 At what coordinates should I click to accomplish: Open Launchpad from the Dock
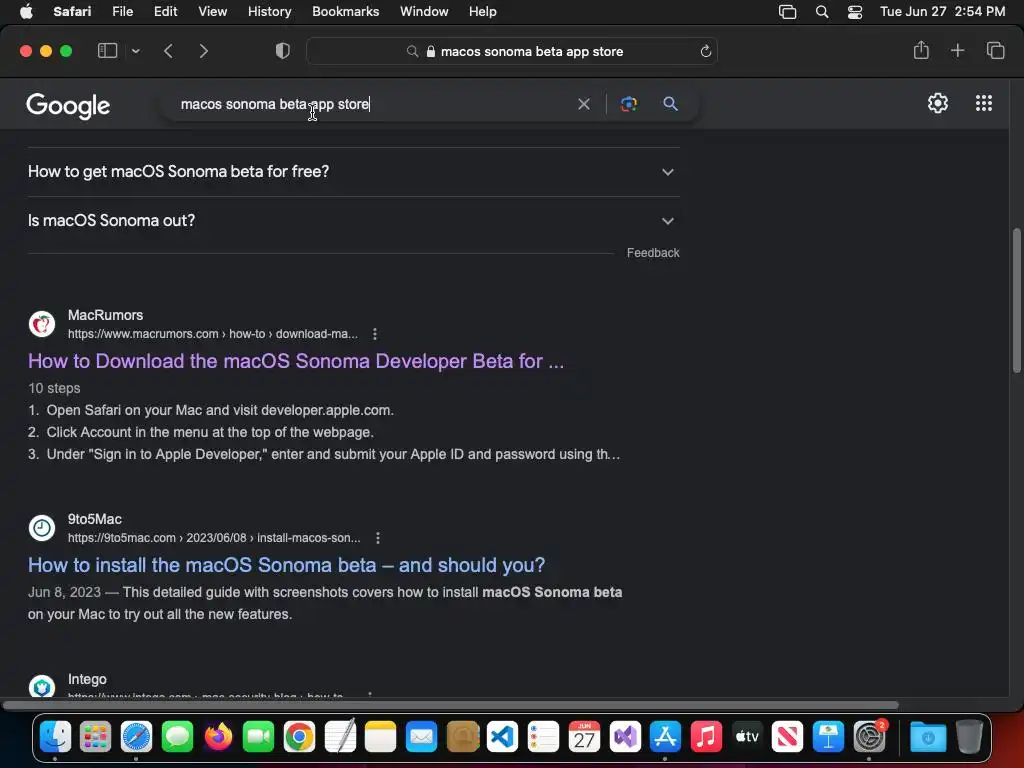click(95, 737)
